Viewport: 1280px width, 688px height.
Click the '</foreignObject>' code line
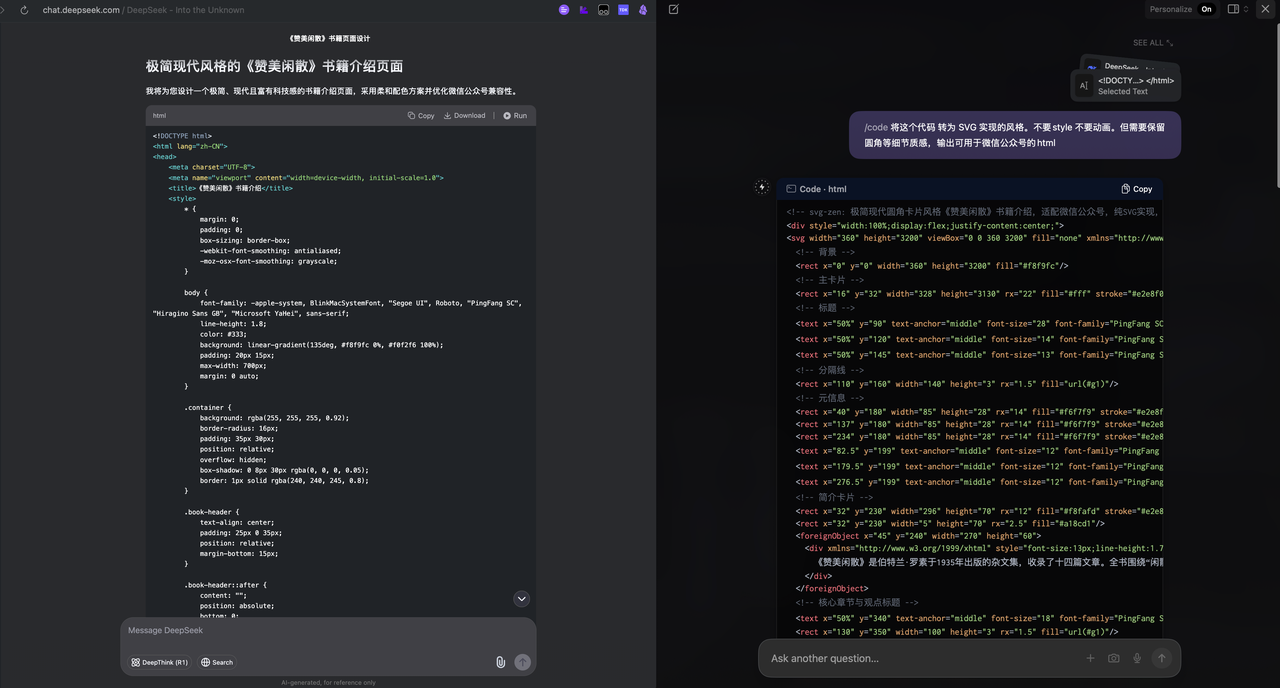click(x=831, y=589)
